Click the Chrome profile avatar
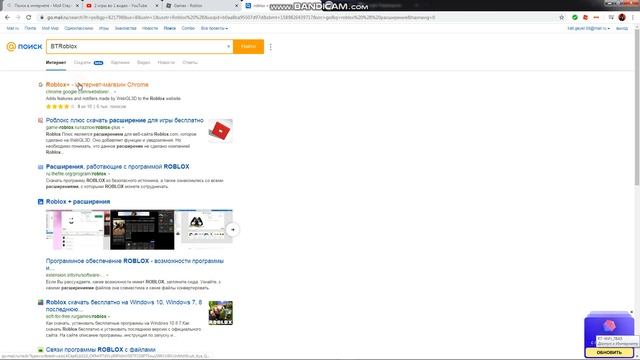 pos(622,18)
